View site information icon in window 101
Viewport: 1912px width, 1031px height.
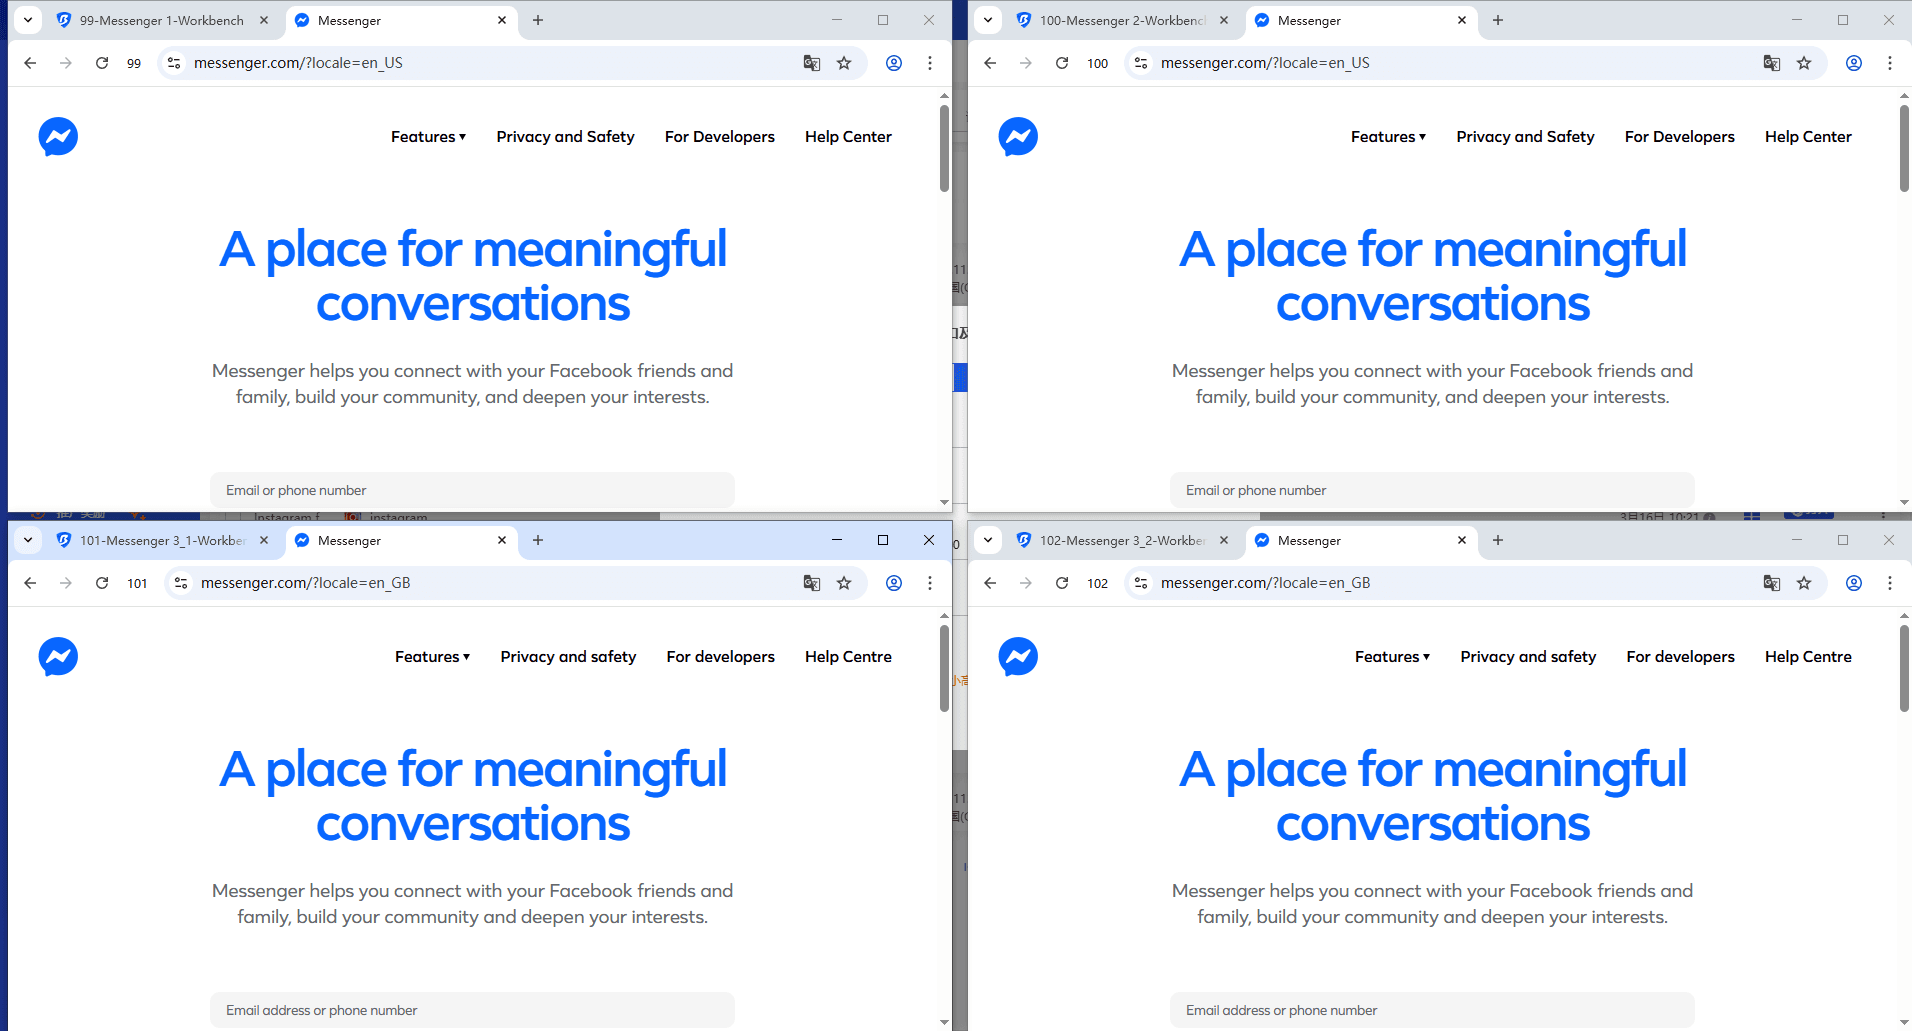click(x=181, y=583)
